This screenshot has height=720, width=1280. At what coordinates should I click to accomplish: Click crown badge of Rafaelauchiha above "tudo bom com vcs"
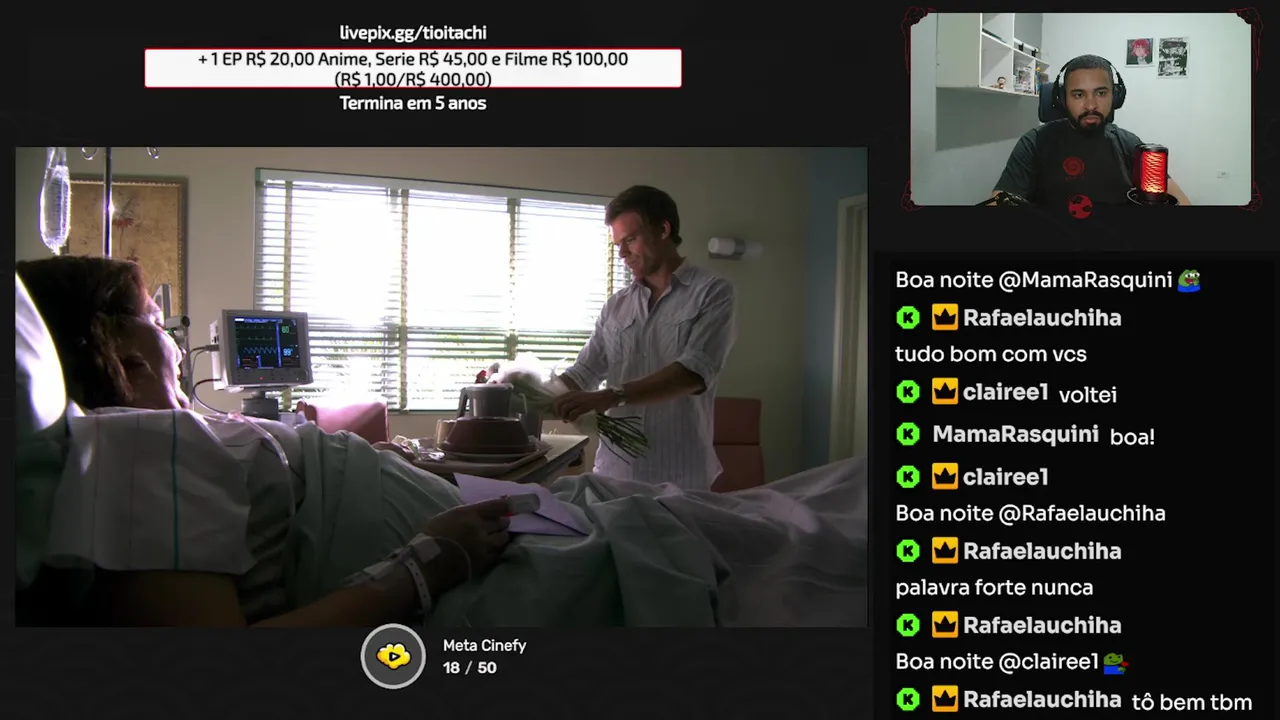[945, 318]
